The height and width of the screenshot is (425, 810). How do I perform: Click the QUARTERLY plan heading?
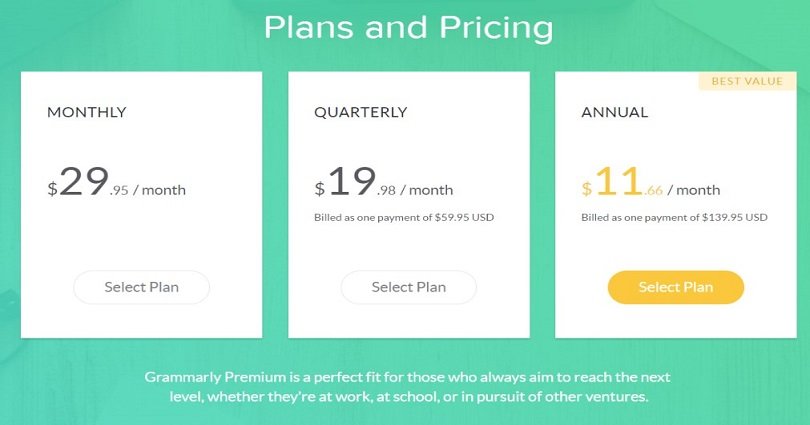point(361,112)
